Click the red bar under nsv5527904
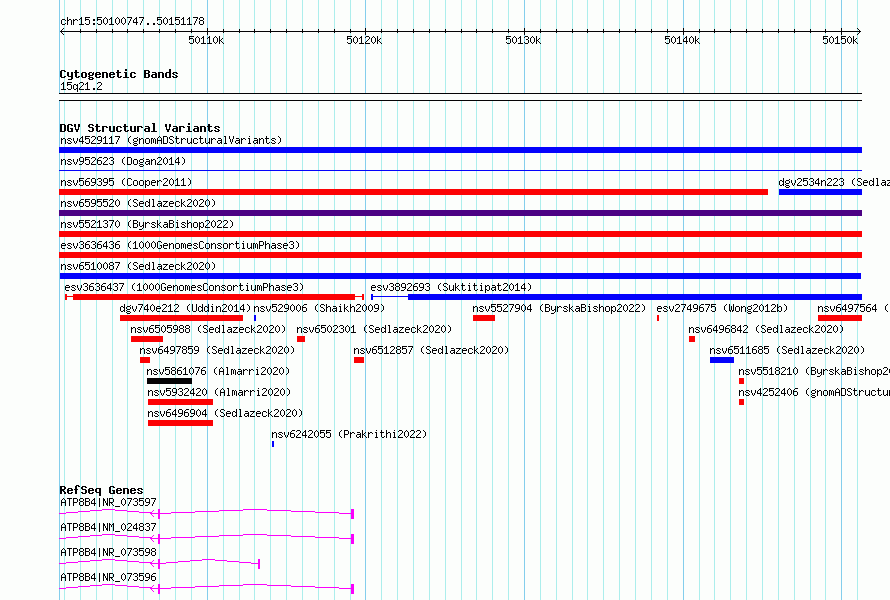This screenshot has width=890, height=600. click(x=484, y=318)
